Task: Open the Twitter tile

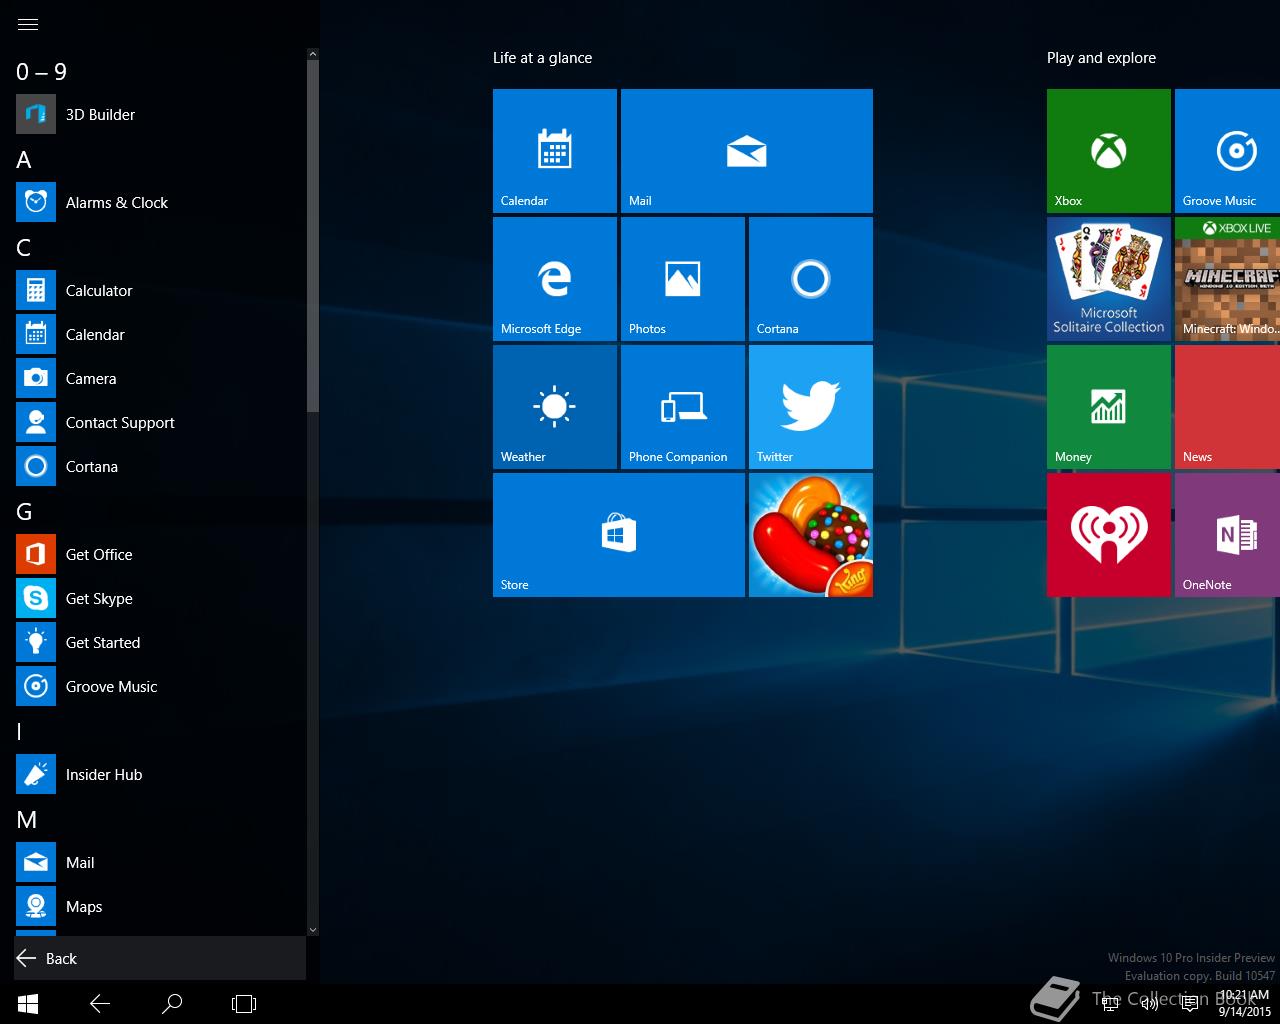Action: [811, 407]
